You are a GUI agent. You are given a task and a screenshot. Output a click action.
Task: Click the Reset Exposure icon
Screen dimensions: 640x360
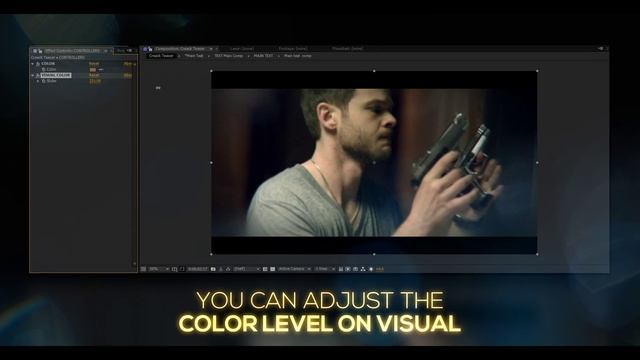371,269
